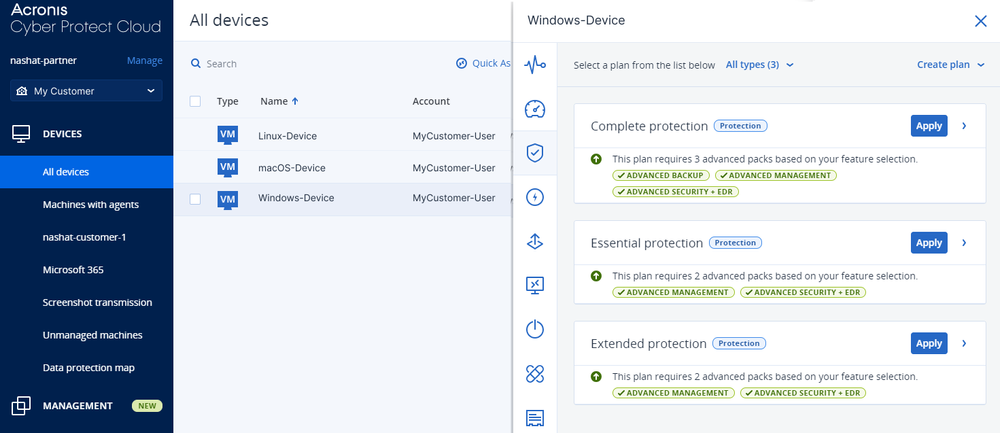The image size is (1000, 433).
Task: Expand the Essential protection plan chevron
Action: (x=964, y=242)
